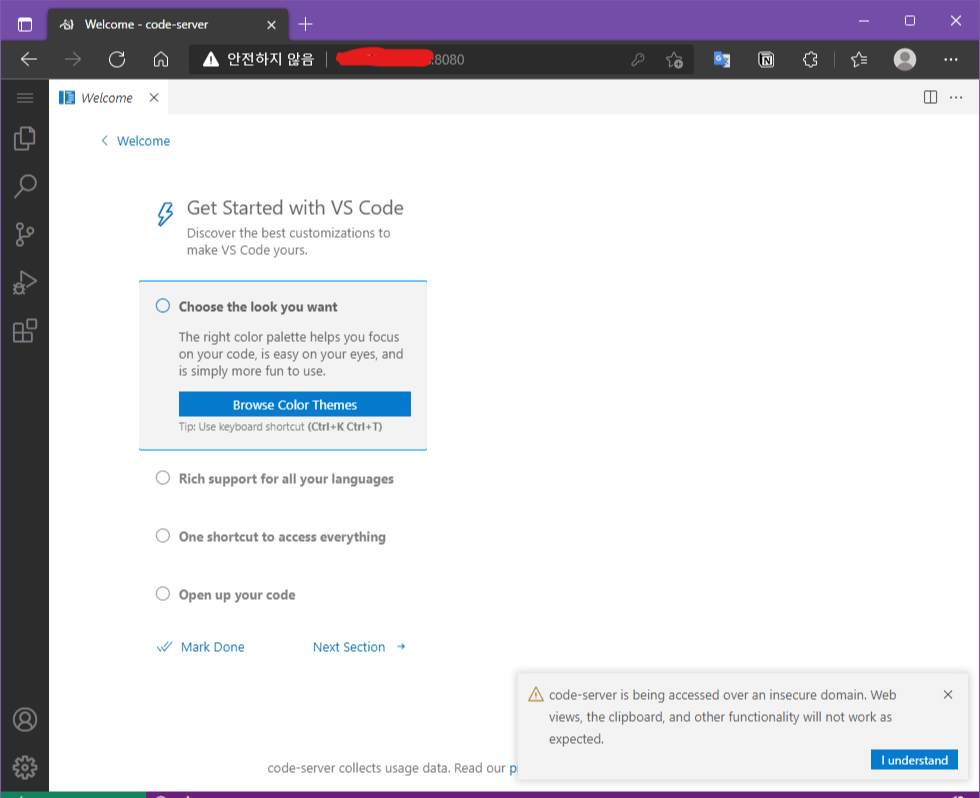The height and width of the screenshot is (798, 980).
Task: Go back to the Welcome page link
Action: click(136, 141)
